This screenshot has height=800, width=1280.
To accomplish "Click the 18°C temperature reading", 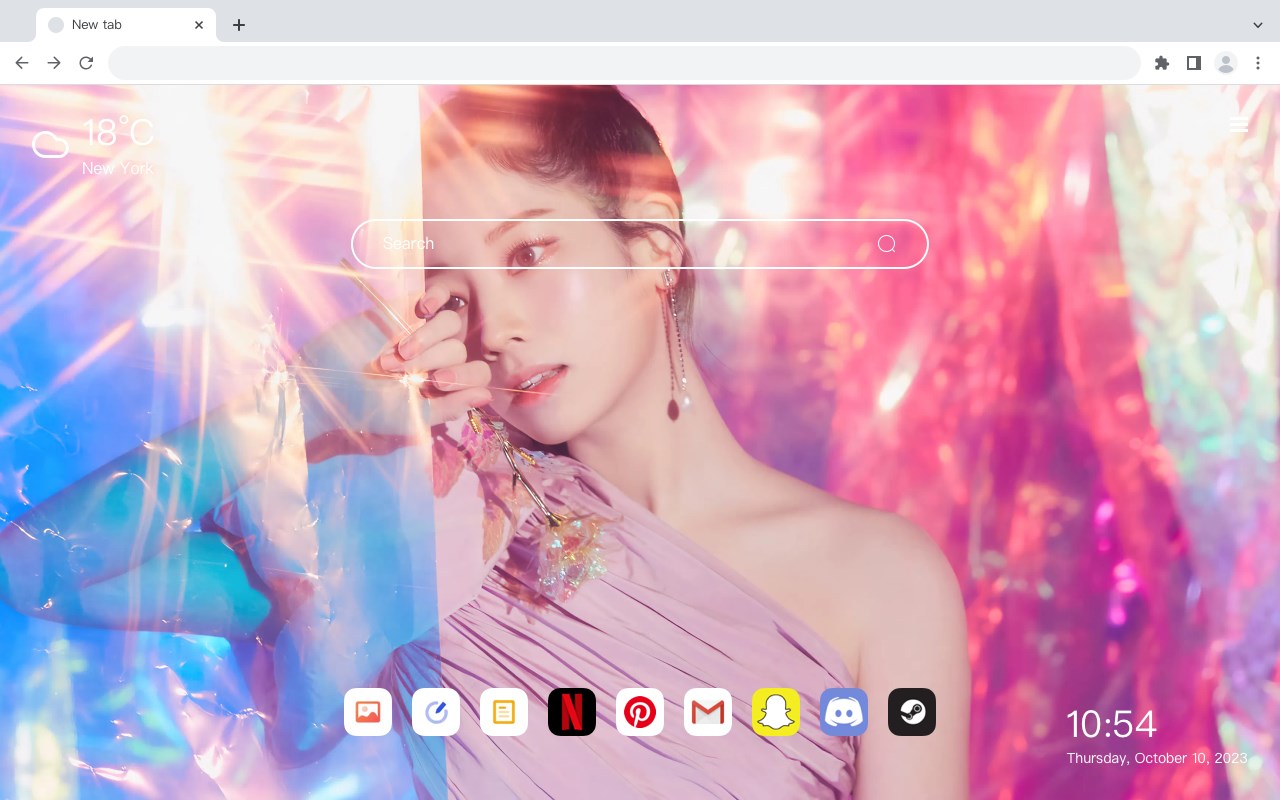I will [x=118, y=134].
